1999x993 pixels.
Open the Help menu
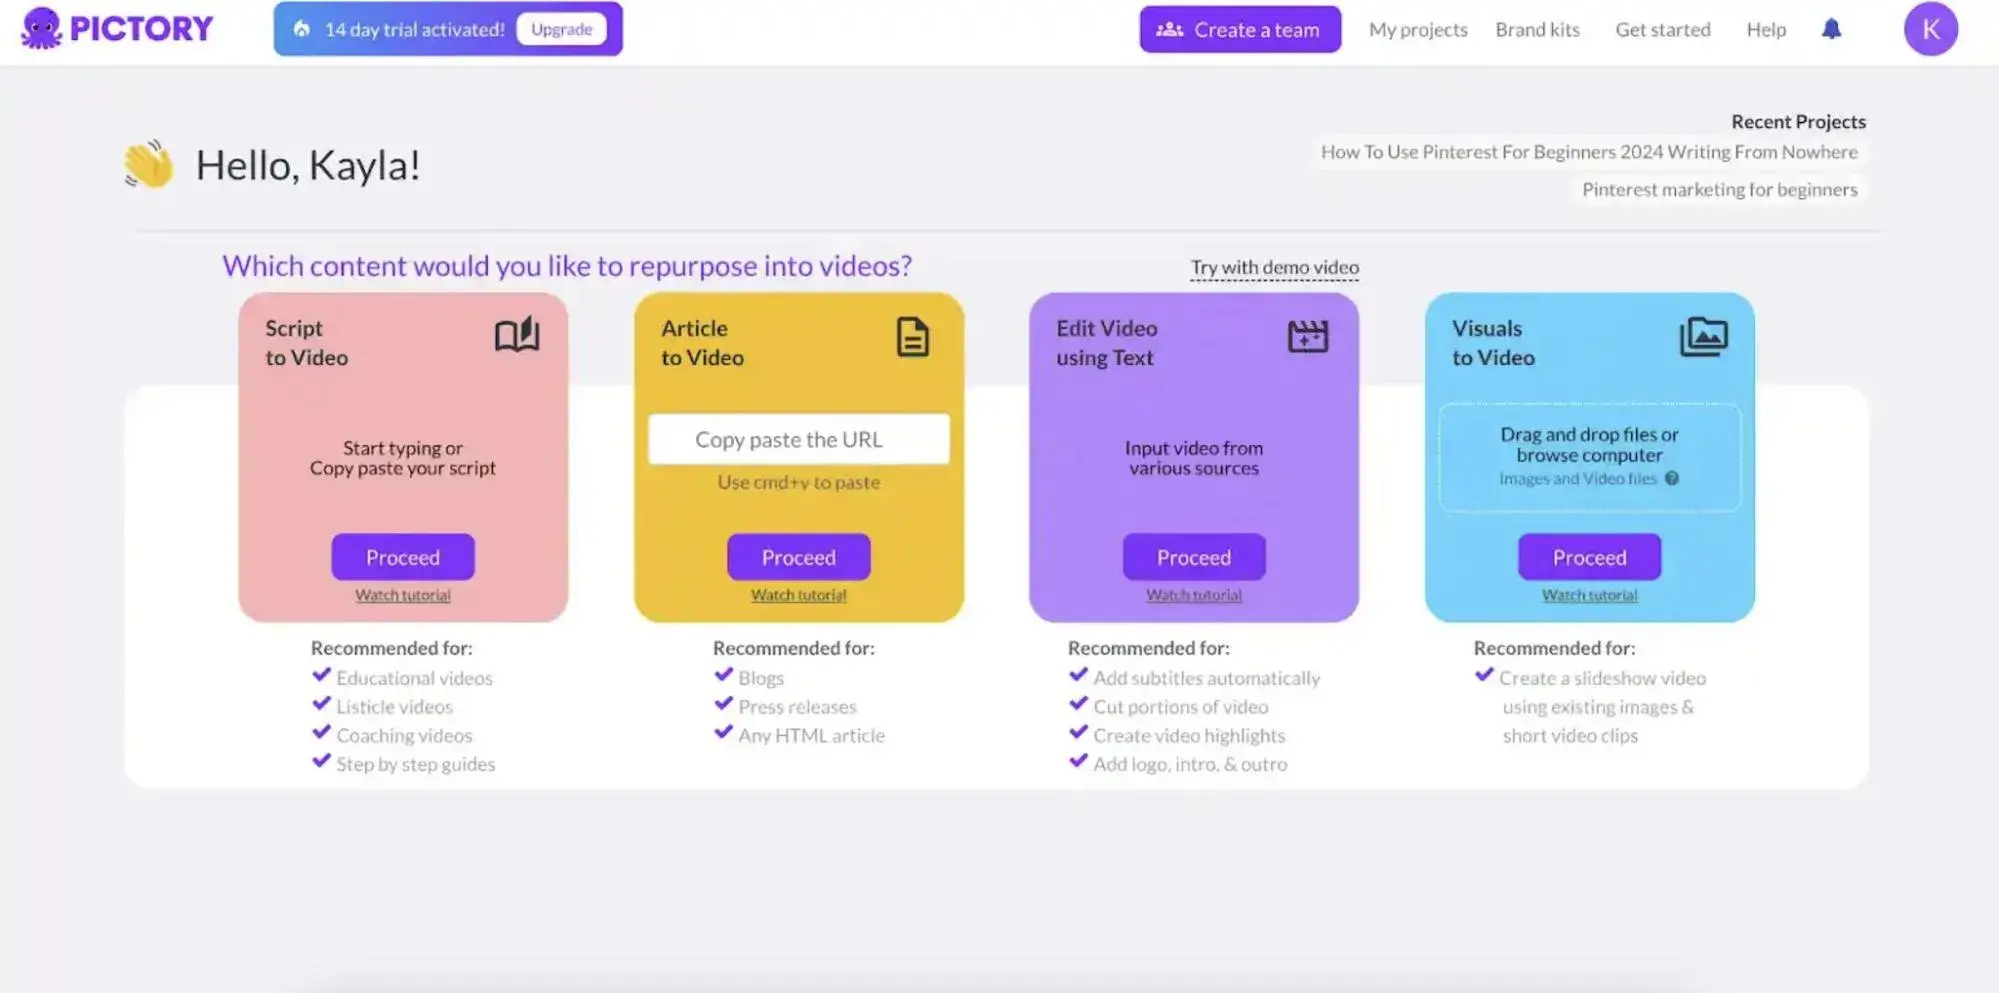[1765, 30]
